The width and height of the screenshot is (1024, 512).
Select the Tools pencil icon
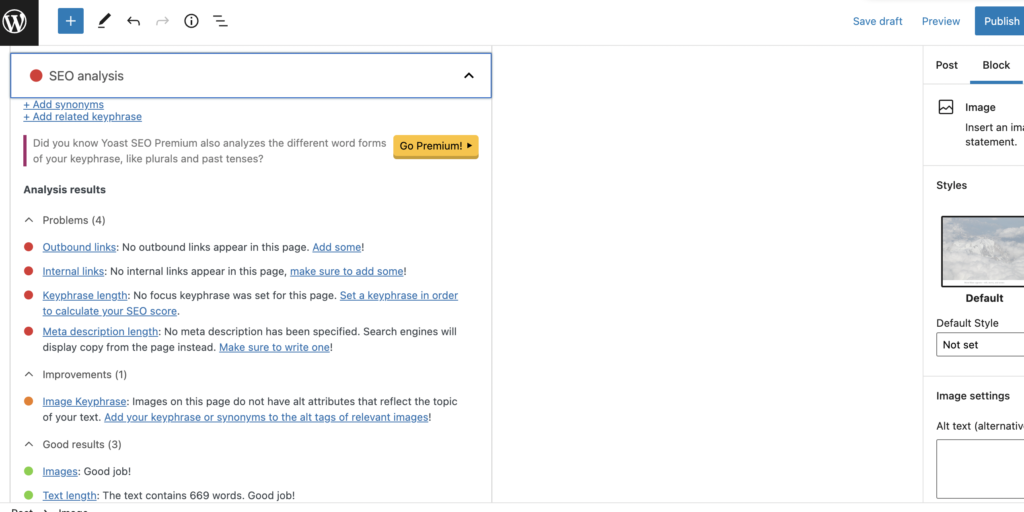[104, 21]
